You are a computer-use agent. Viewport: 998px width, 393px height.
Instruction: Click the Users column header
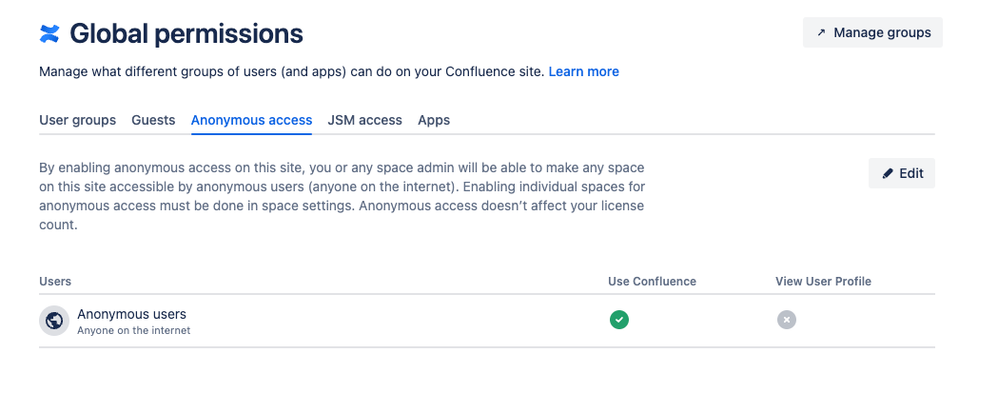tap(55, 281)
